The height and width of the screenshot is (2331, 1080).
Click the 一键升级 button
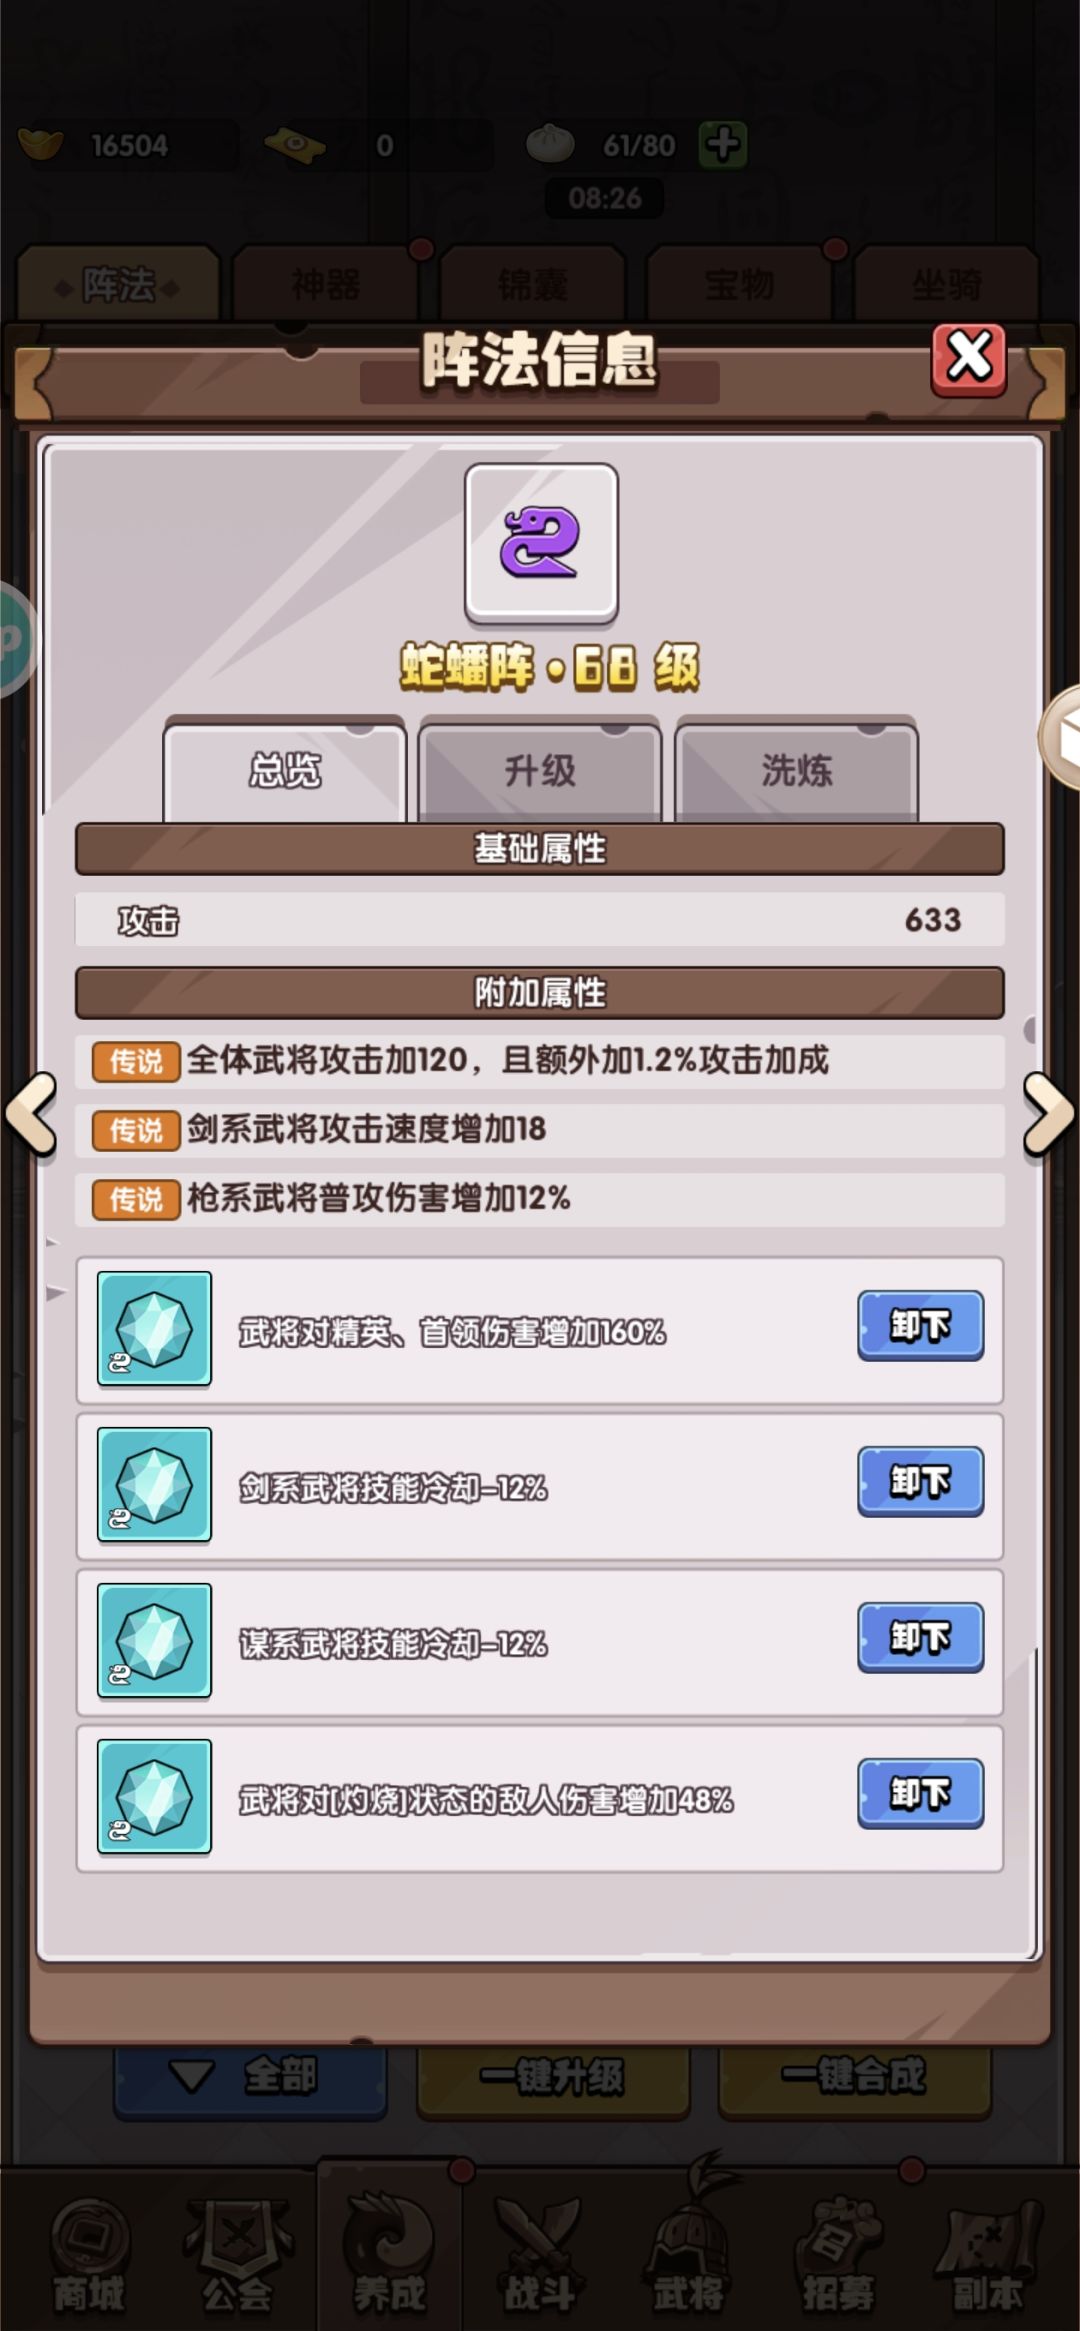[553, 2077]
